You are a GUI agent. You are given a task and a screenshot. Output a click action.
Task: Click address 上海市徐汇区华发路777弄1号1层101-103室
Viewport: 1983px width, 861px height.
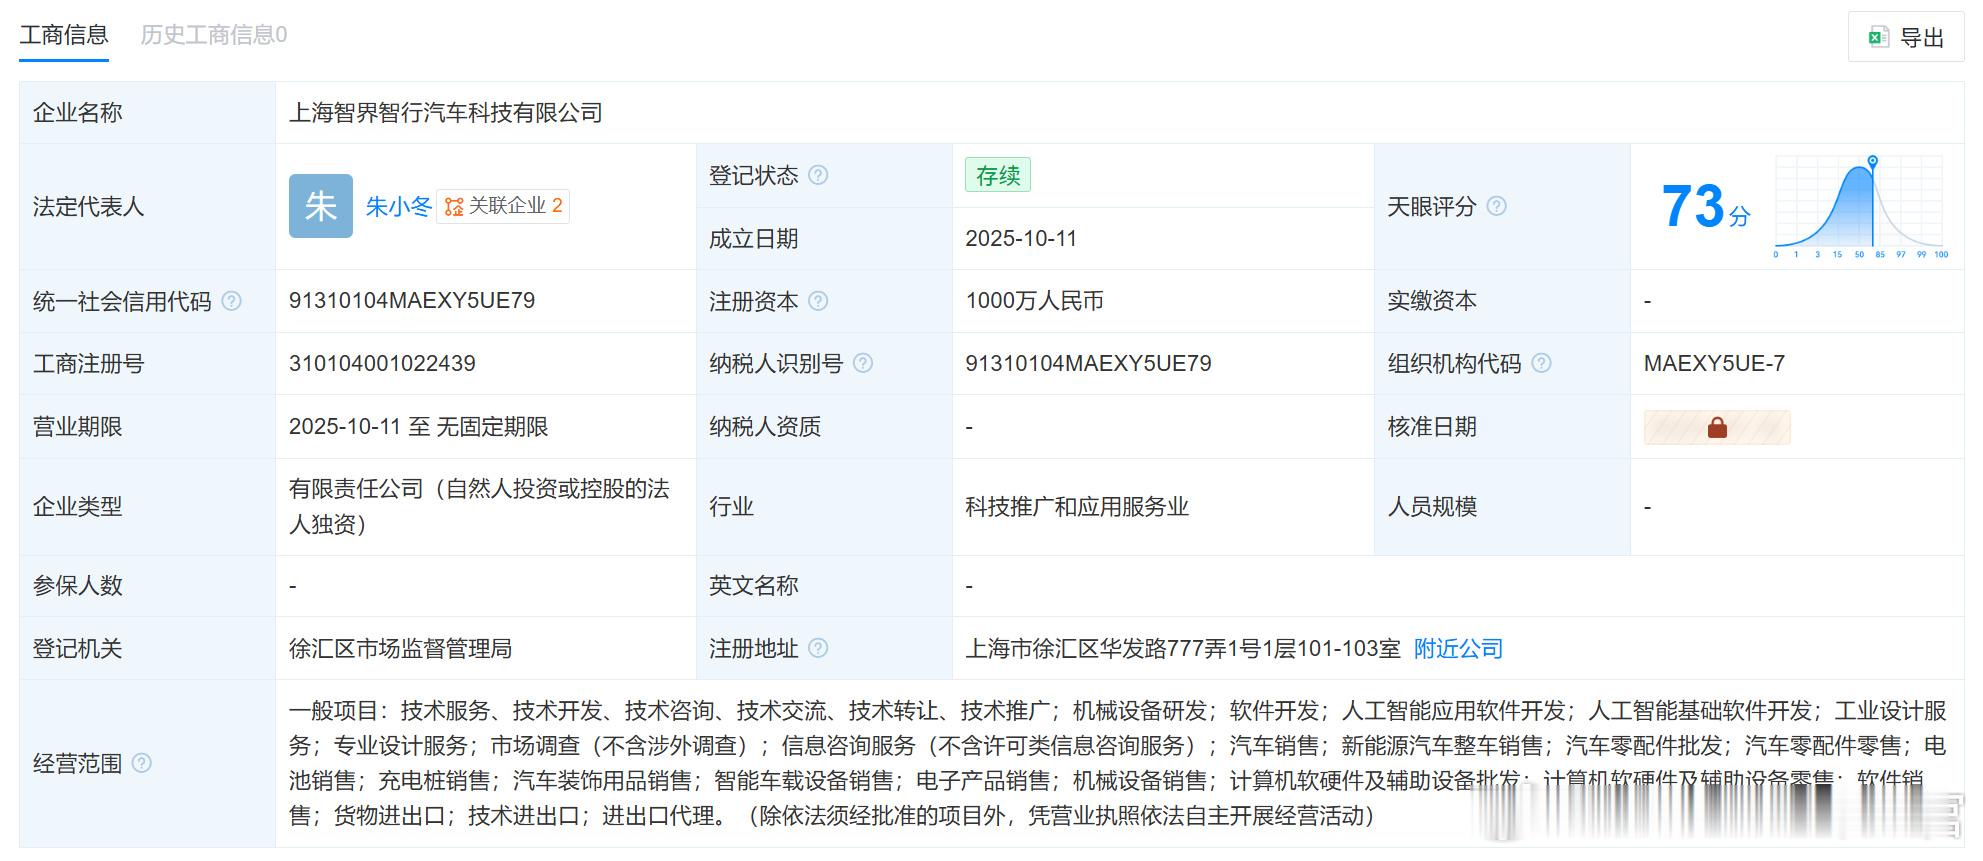pyautogui.click(x=1182, y=648)
